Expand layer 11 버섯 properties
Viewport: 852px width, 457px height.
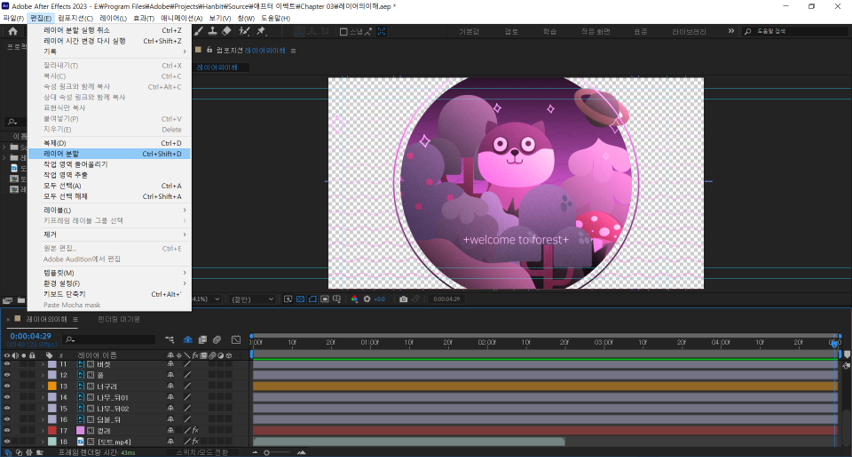click(42, 364)
